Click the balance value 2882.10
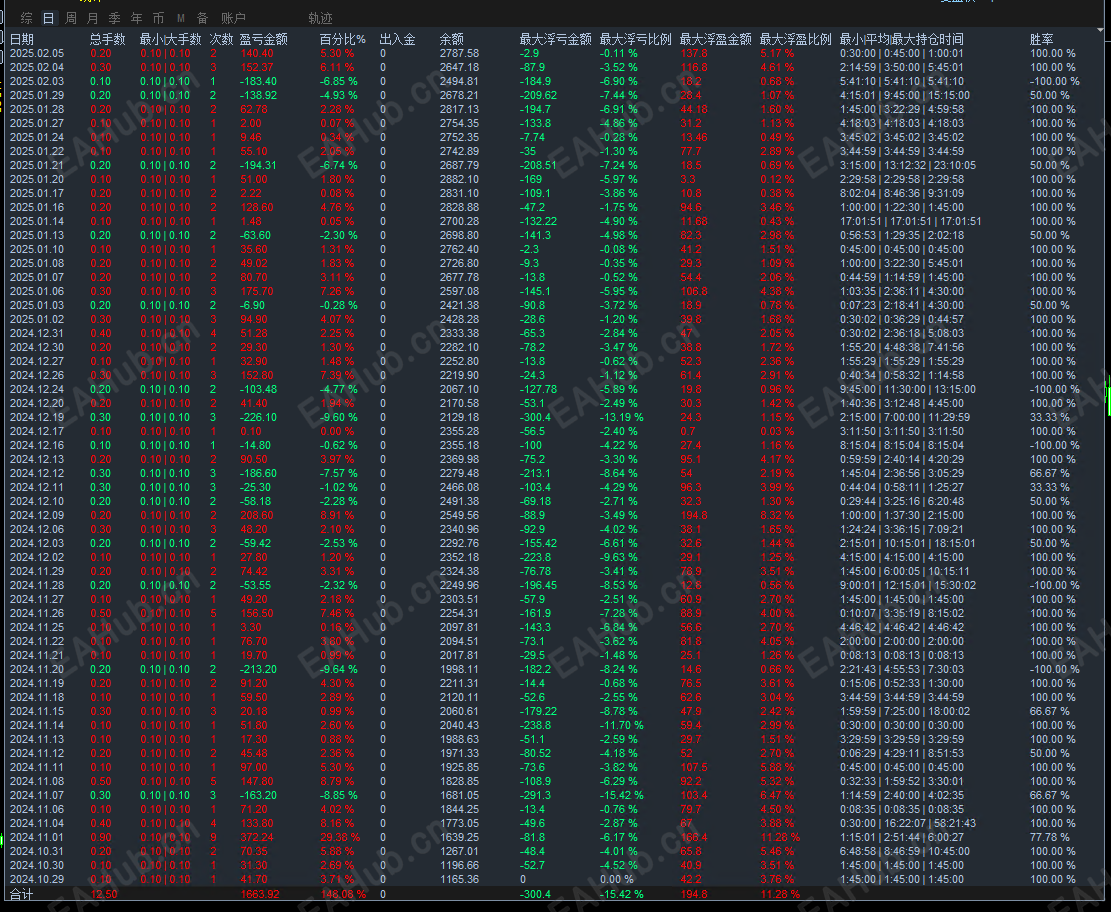1111x912 pixels. pos(459,179)
